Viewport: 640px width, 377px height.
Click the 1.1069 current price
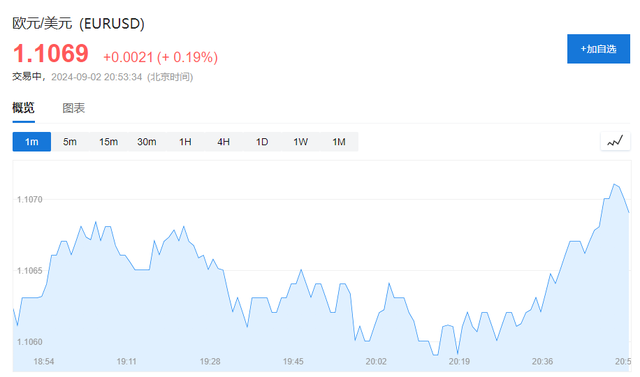pos(51,53)
